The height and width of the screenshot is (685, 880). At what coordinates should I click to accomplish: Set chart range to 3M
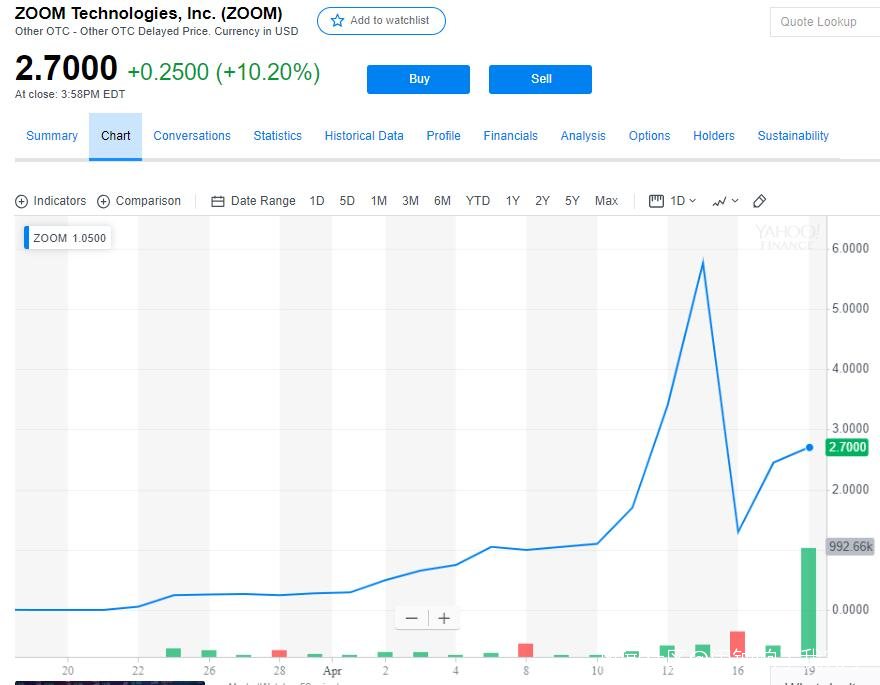410,201
